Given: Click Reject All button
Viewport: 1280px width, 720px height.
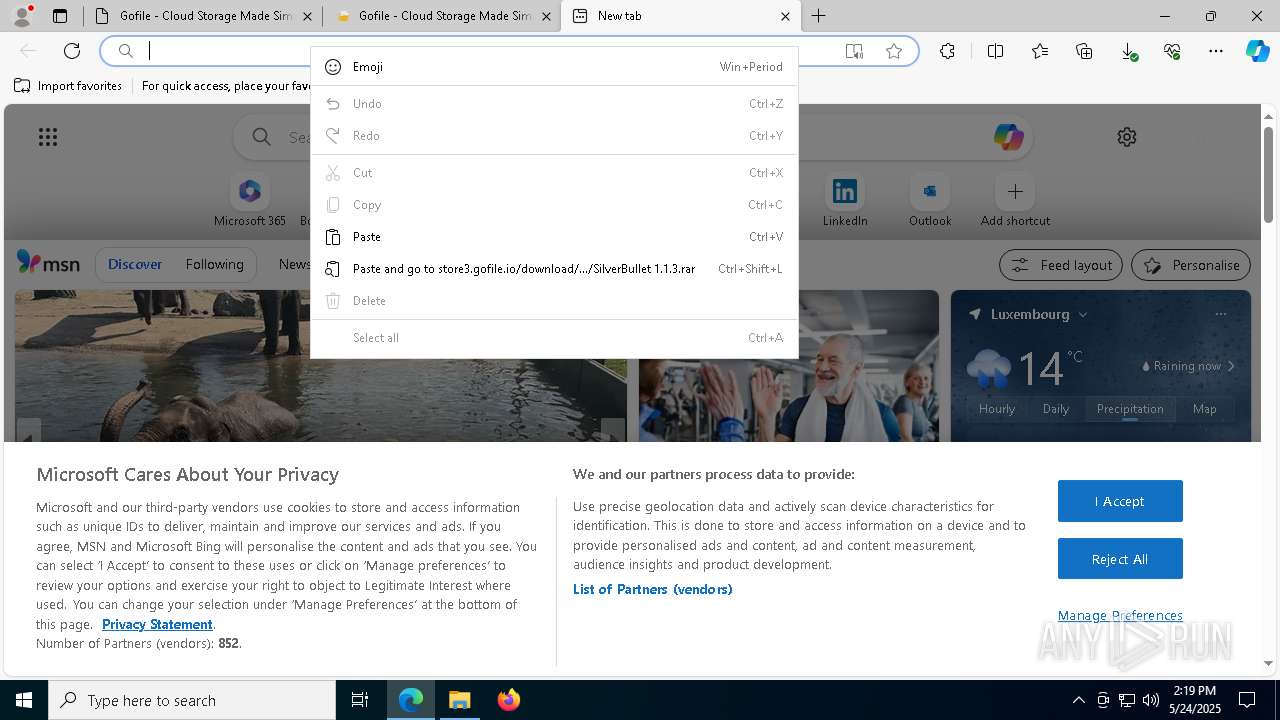Looking at the screenshot, I should coord(1120,559).
